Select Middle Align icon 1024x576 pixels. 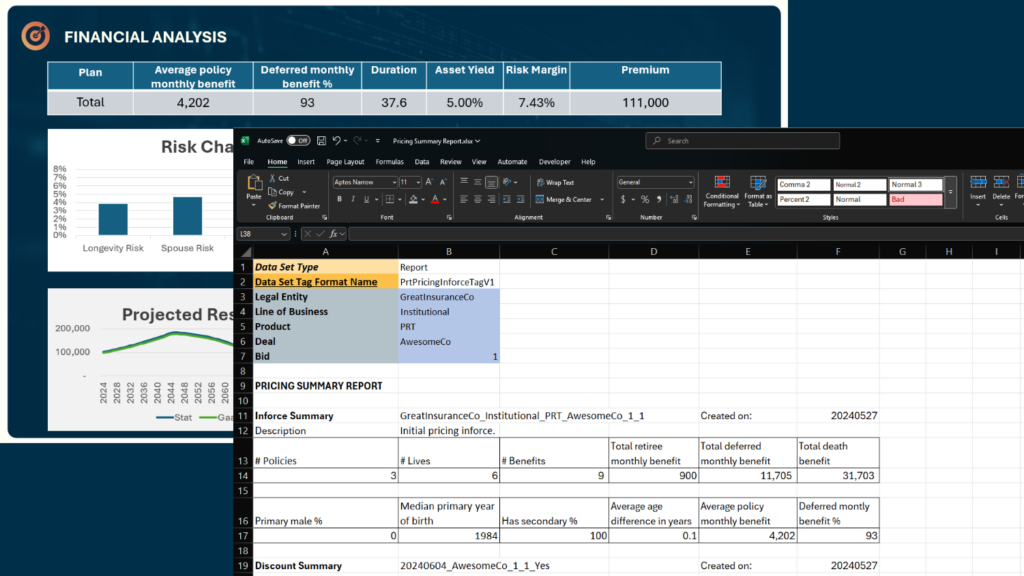[x=477, y=182]
